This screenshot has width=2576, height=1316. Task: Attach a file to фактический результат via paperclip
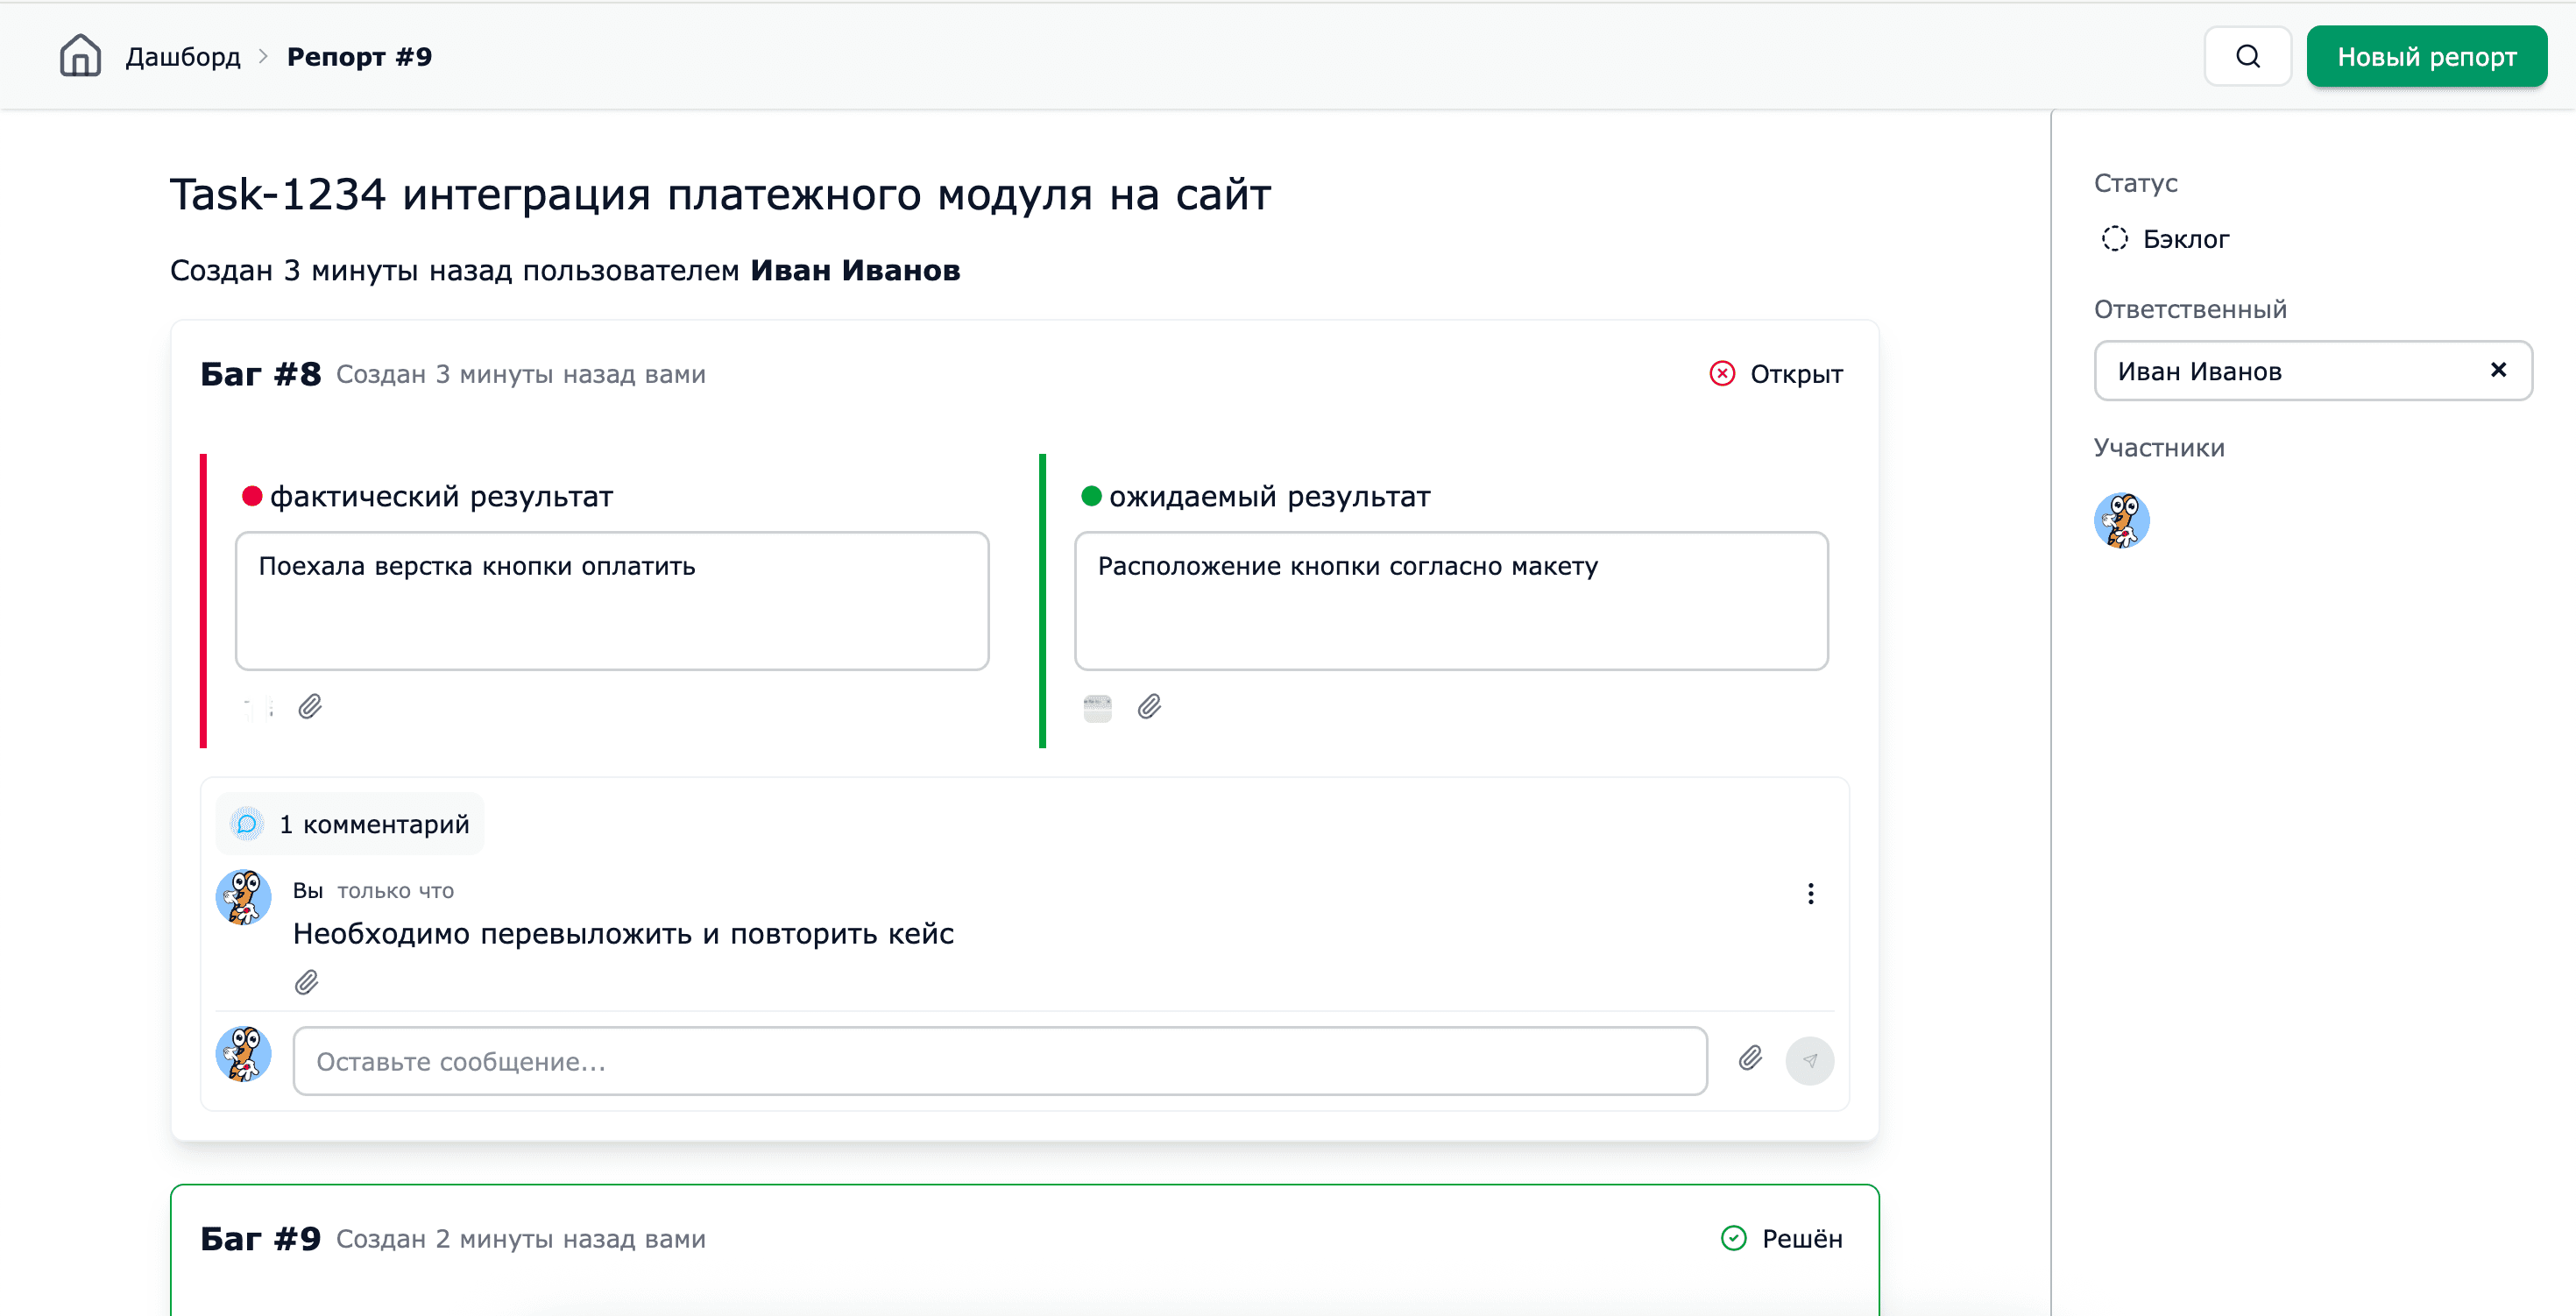312,707
